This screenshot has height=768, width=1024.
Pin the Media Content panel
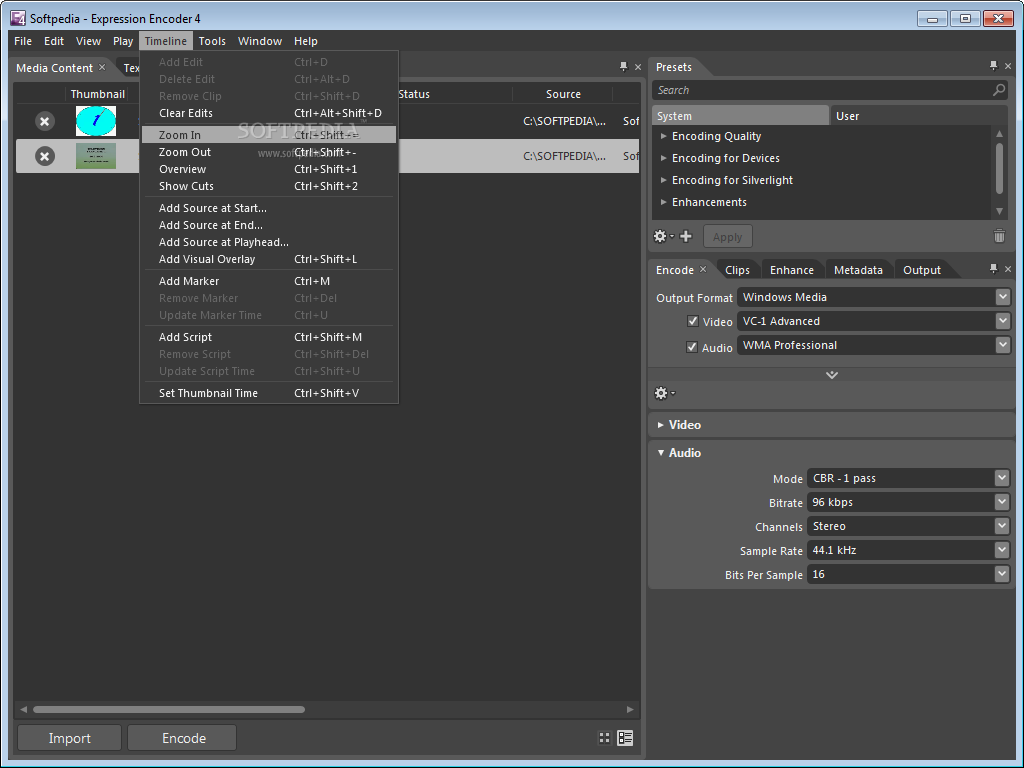(624, 67)
